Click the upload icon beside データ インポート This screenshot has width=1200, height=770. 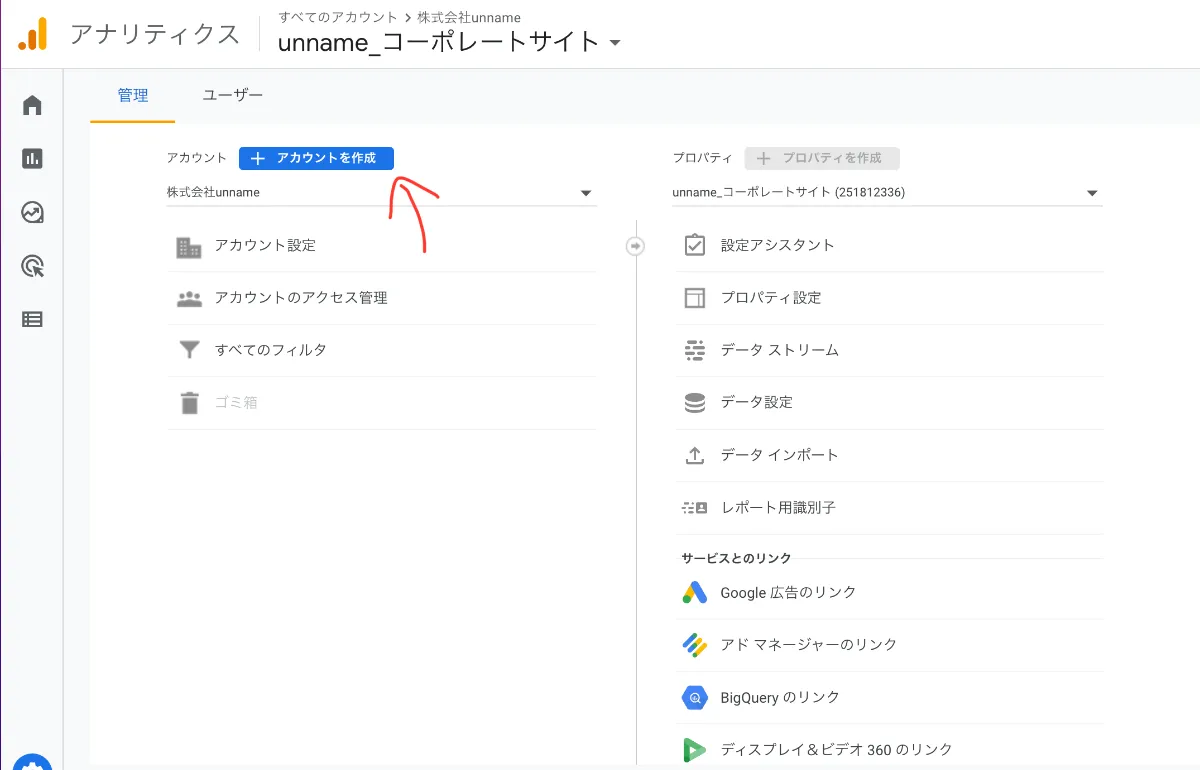(x=695, y=455)
